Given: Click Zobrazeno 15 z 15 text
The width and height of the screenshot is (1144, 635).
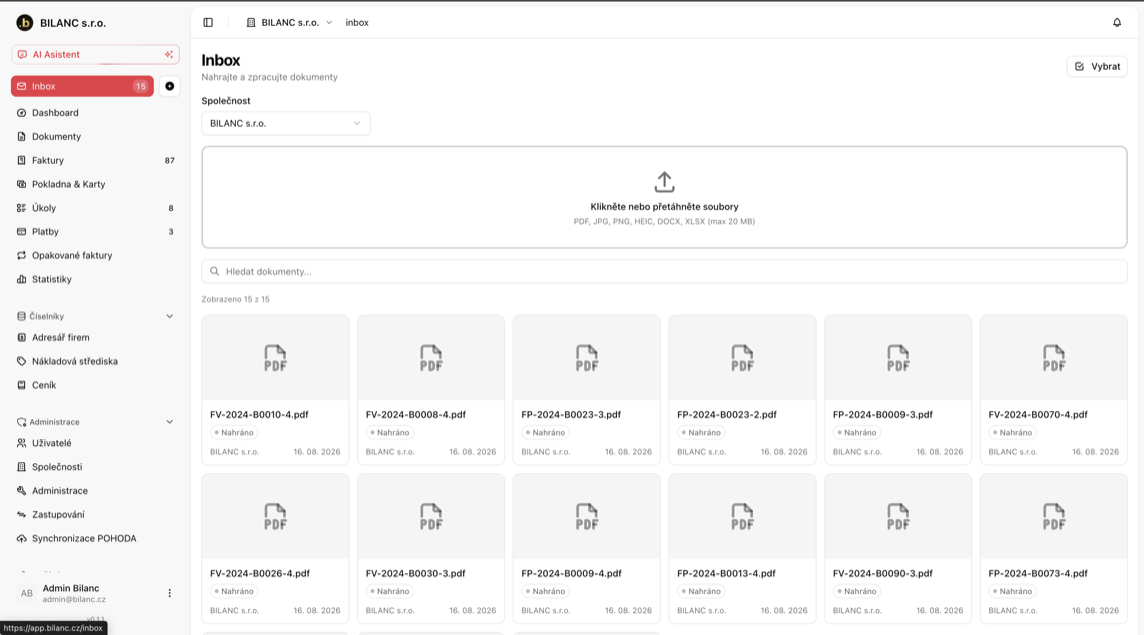Looking at the screenshot, I should click(236, 299).
